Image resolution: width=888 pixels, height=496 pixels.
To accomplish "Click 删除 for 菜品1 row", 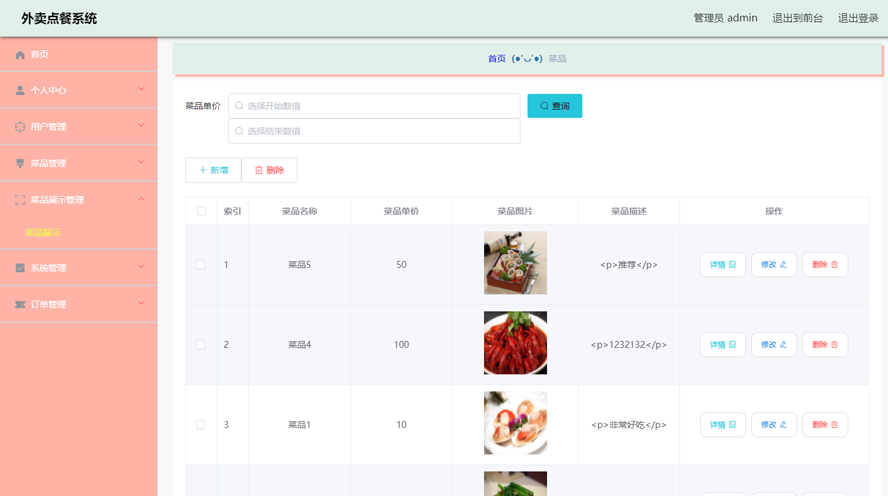I will click(x=825, y=425).
